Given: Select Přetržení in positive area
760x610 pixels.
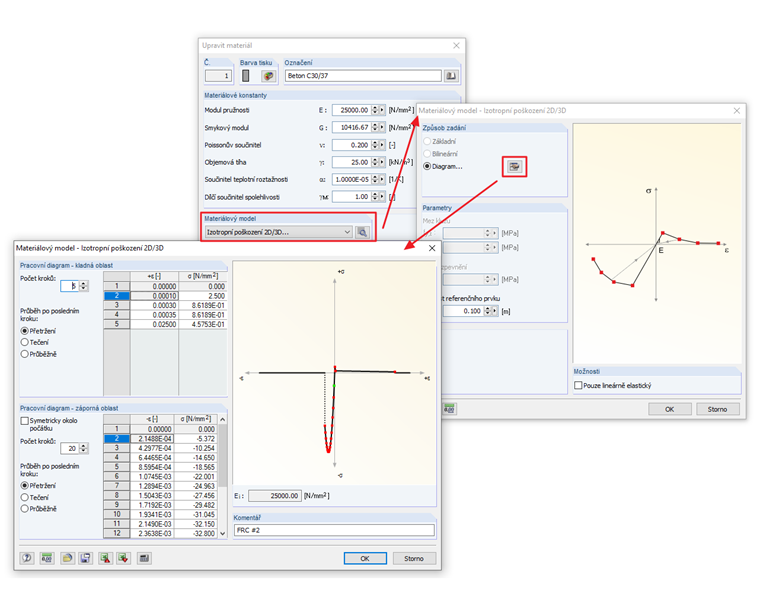Looking at the screenshot, I should (24, 331).
